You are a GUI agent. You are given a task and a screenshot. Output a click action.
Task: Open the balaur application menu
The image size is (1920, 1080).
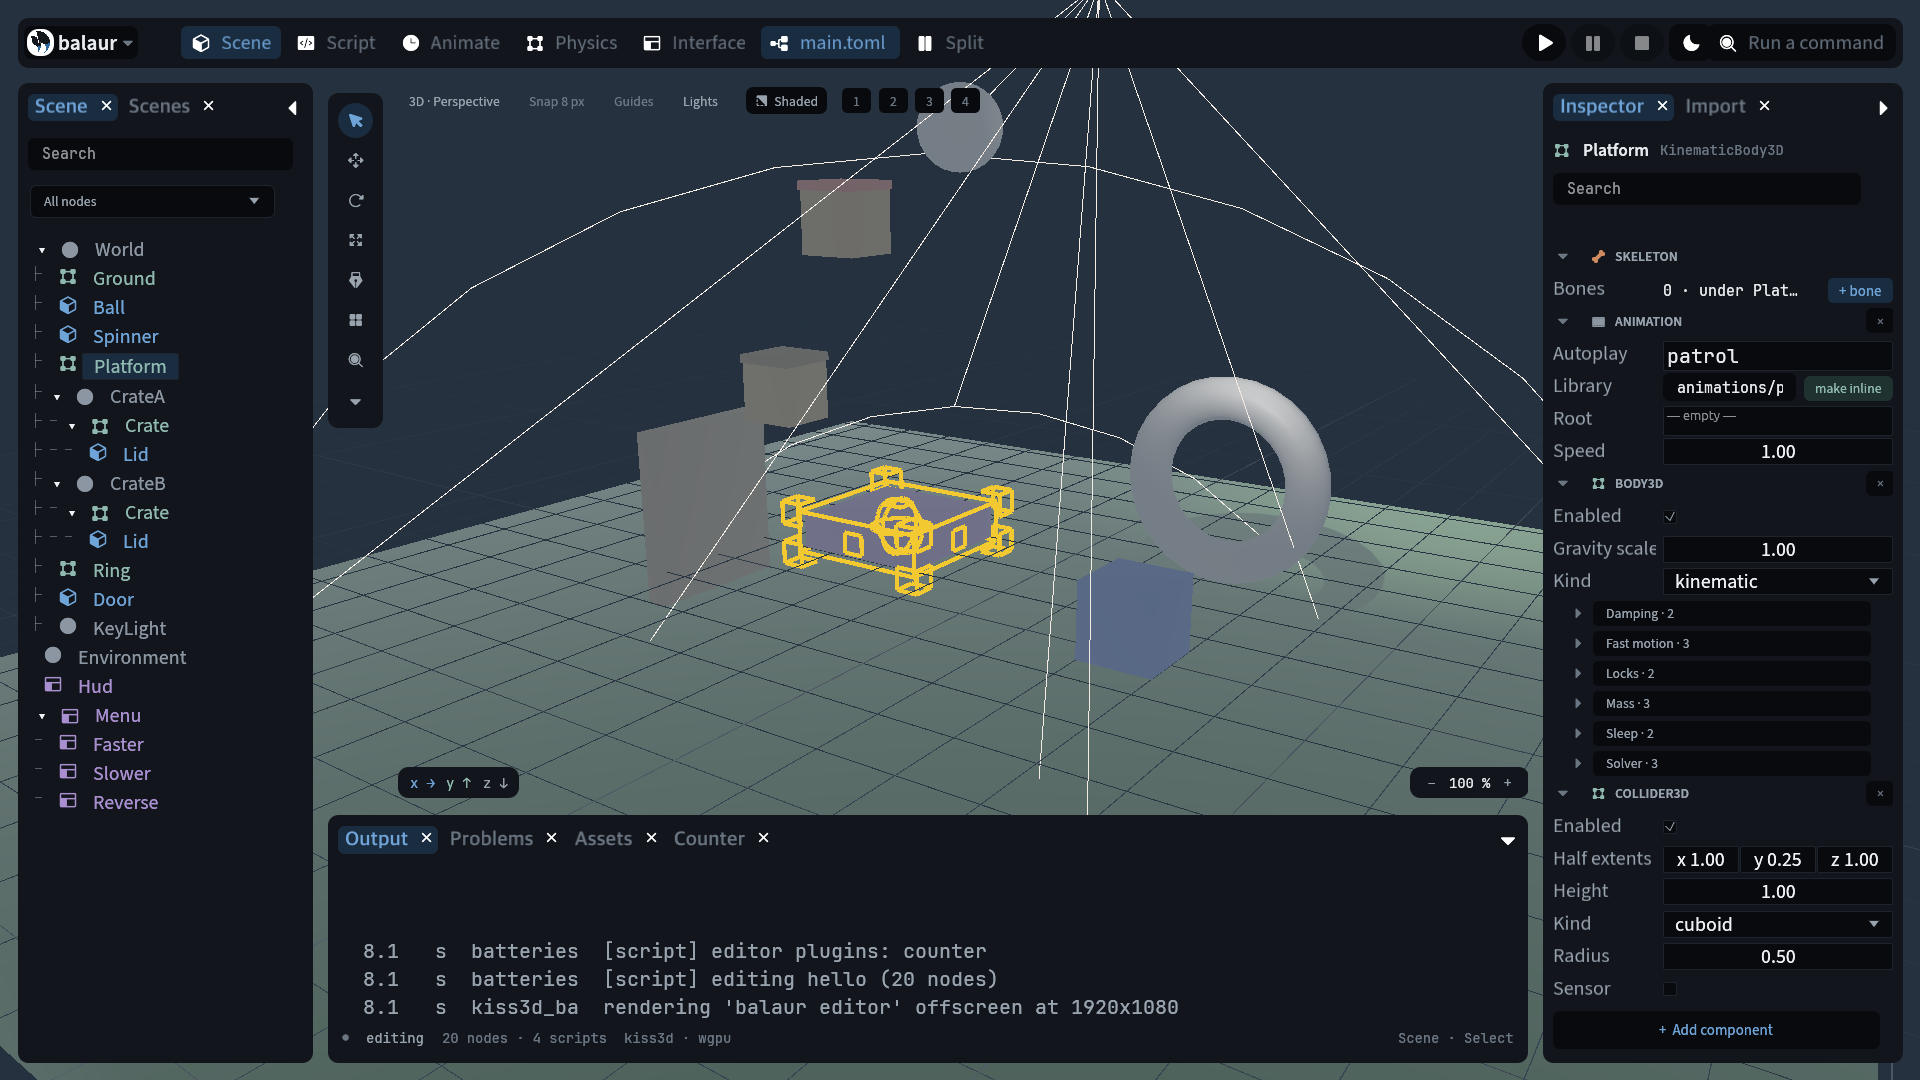pos(80,43)
